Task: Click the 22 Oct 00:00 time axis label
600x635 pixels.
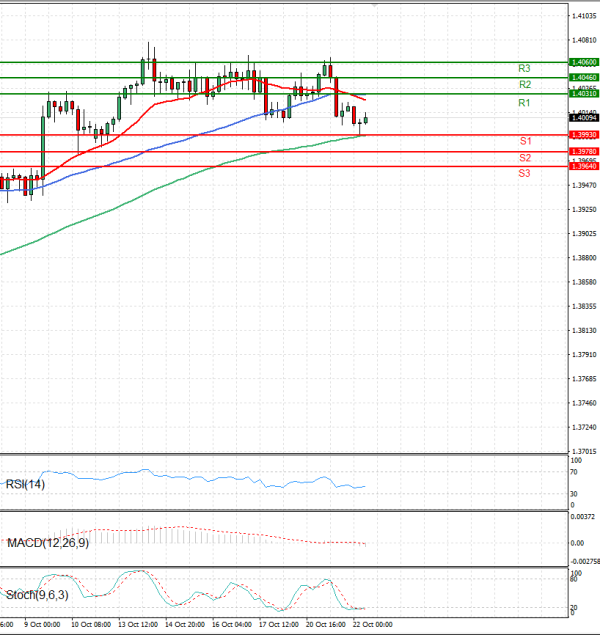Action: [x=372, y=625]
